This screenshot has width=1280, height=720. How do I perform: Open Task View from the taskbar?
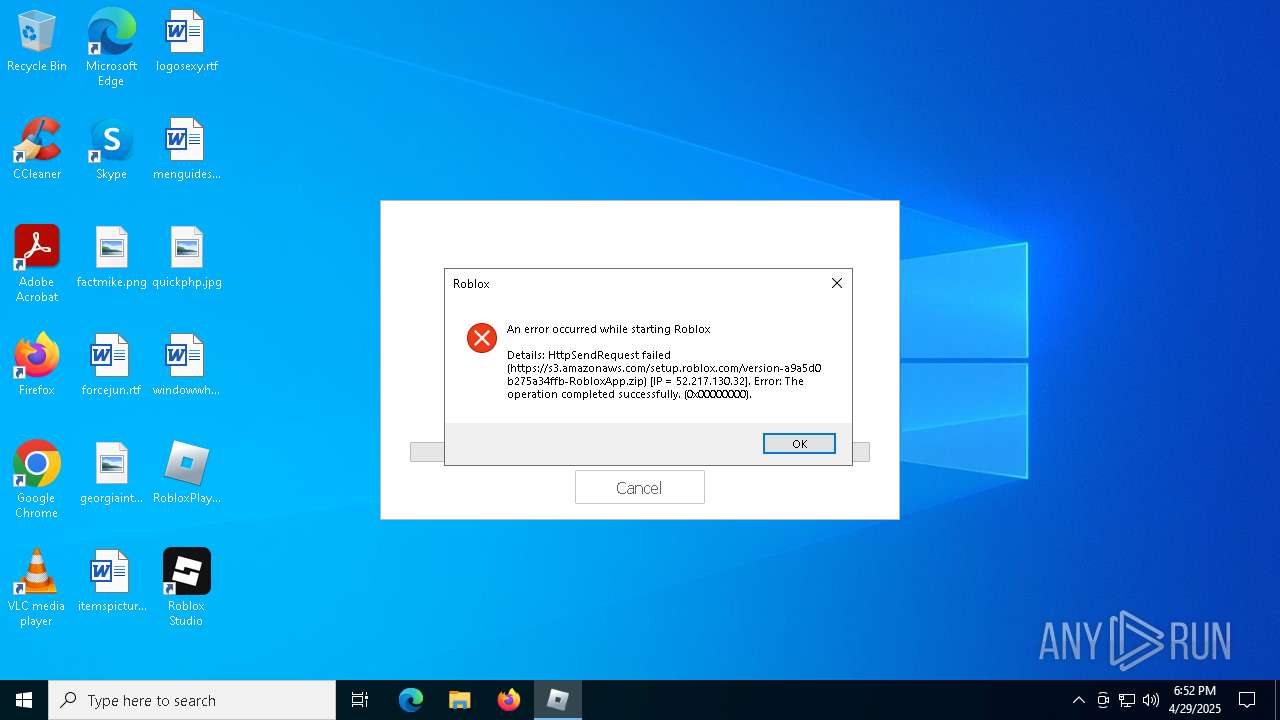point(360,700)
